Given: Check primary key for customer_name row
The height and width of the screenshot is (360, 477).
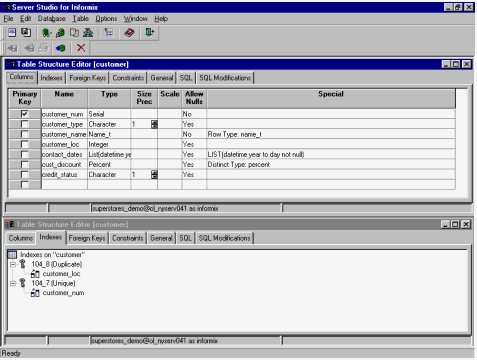Looking at the screenshot, I should point(24,134).
